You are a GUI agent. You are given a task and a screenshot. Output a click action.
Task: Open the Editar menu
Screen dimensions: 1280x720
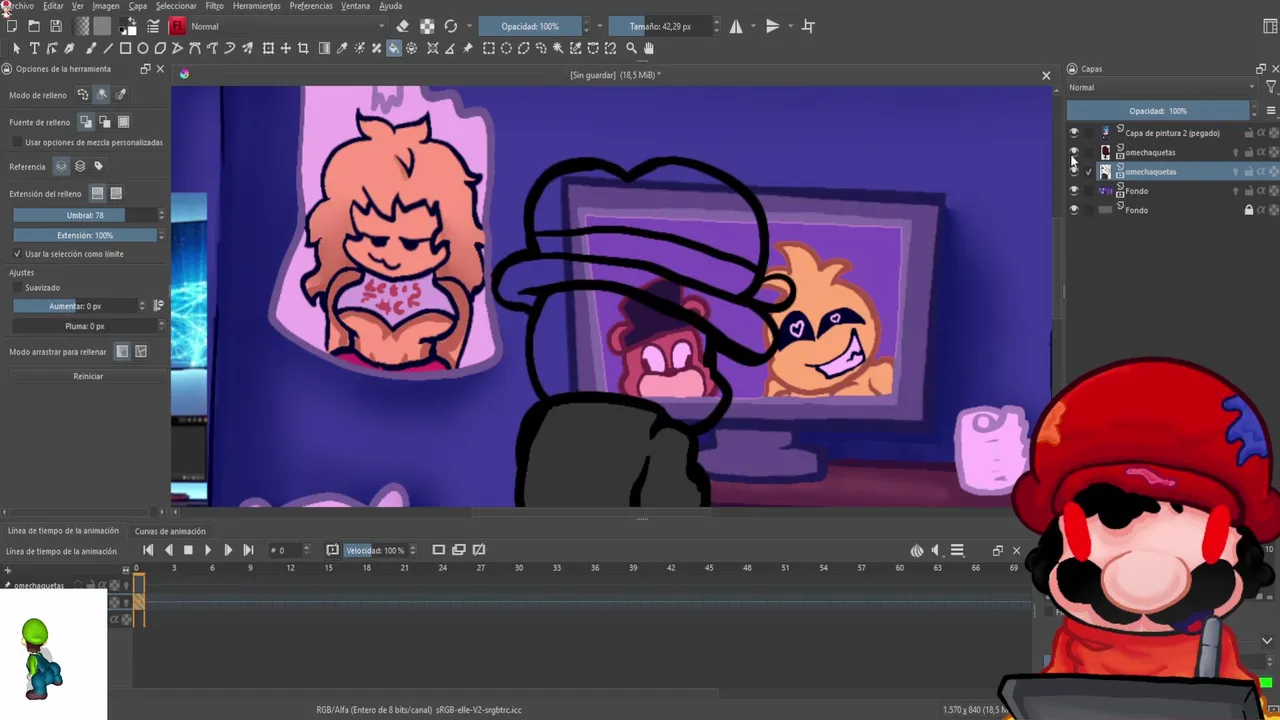pos(53,6)
